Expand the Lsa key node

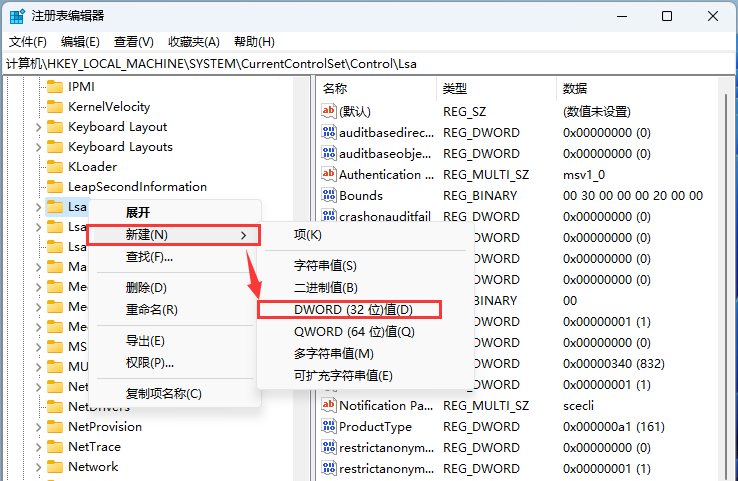(x=38, y=207)
